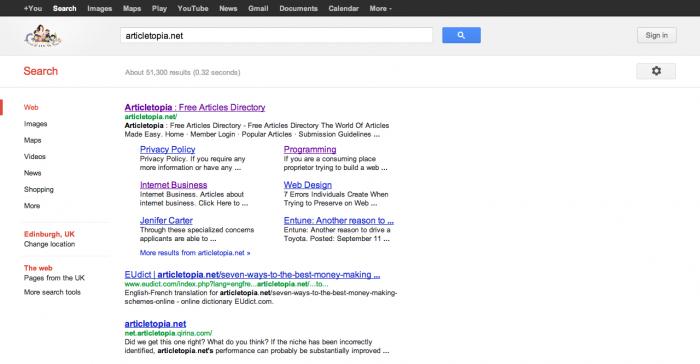This screenshot has height=364, width=700.
Task: Click the www.eudict.com green URL
Action: click(x=226, y=284)
